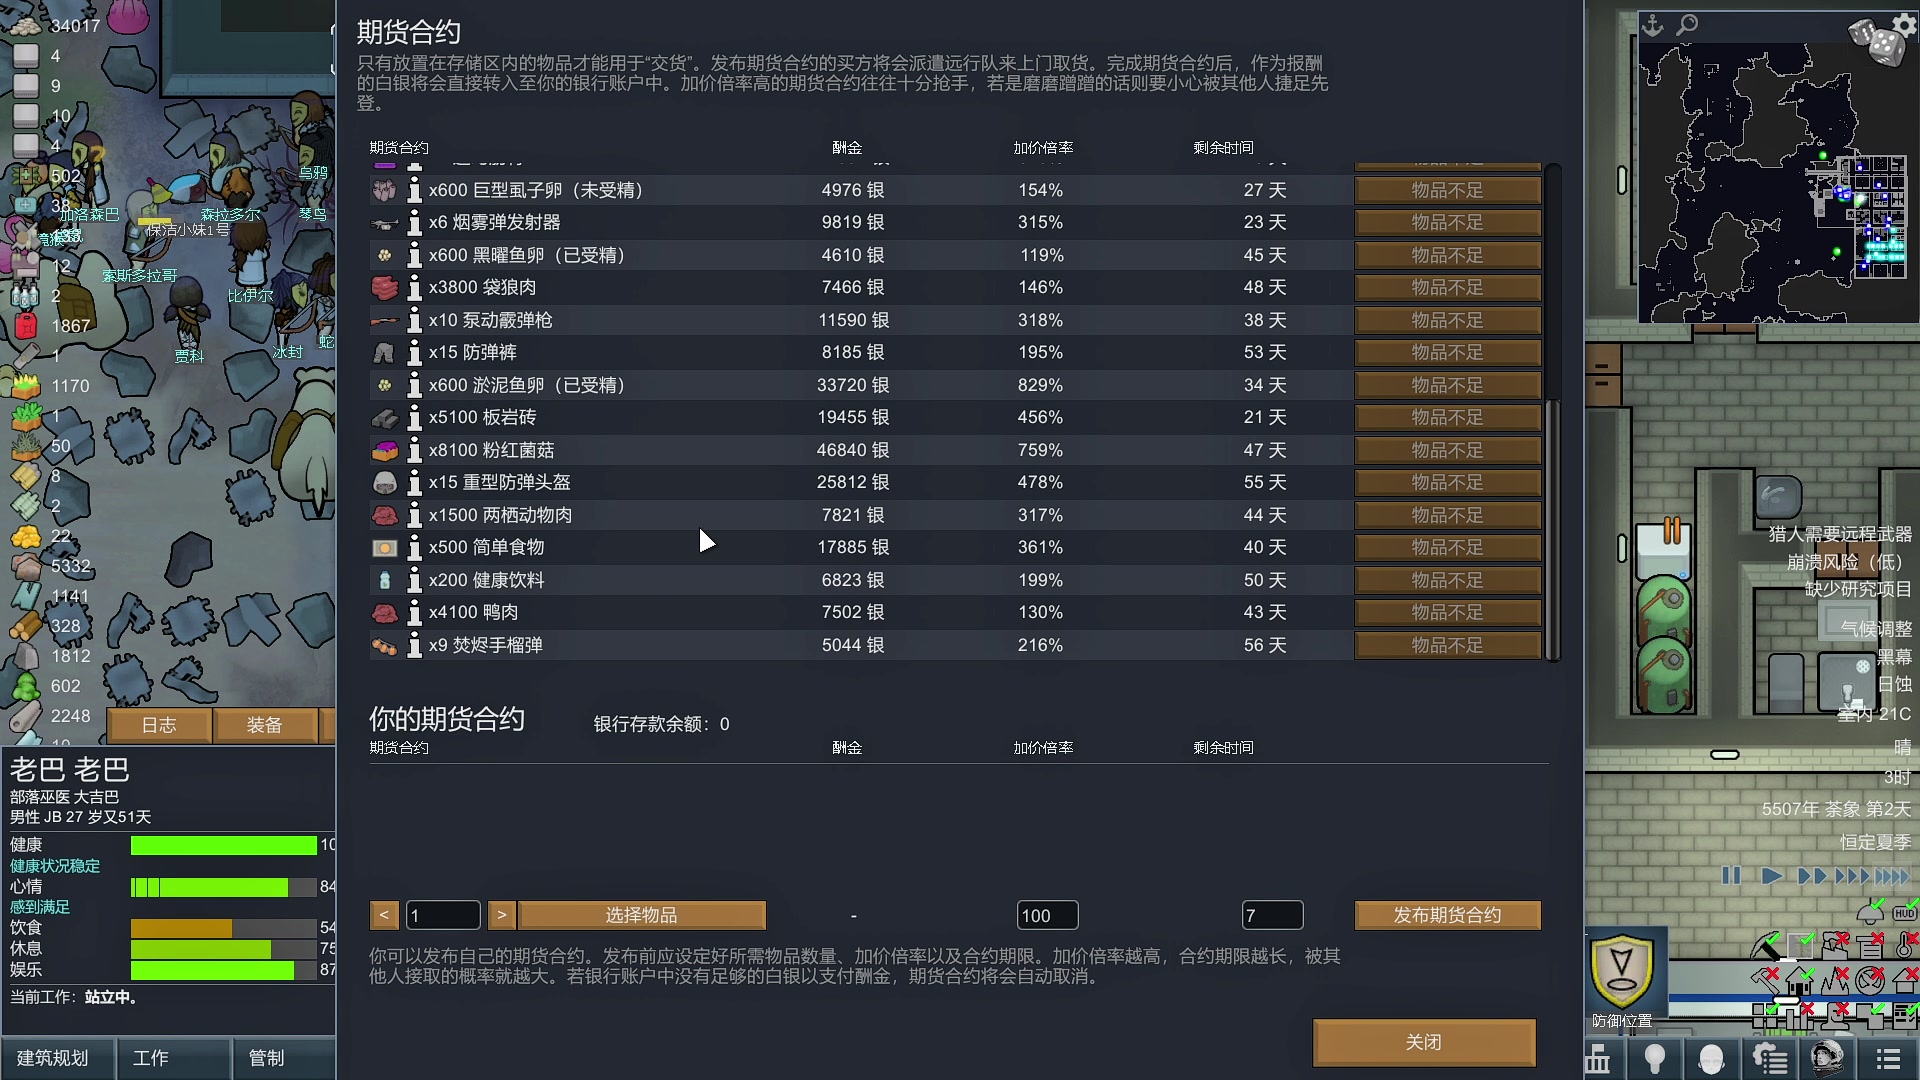Toggle the learning helper lightbulb icon
Screen dimensions: 1920x1080
[x=1653, y=1059]
